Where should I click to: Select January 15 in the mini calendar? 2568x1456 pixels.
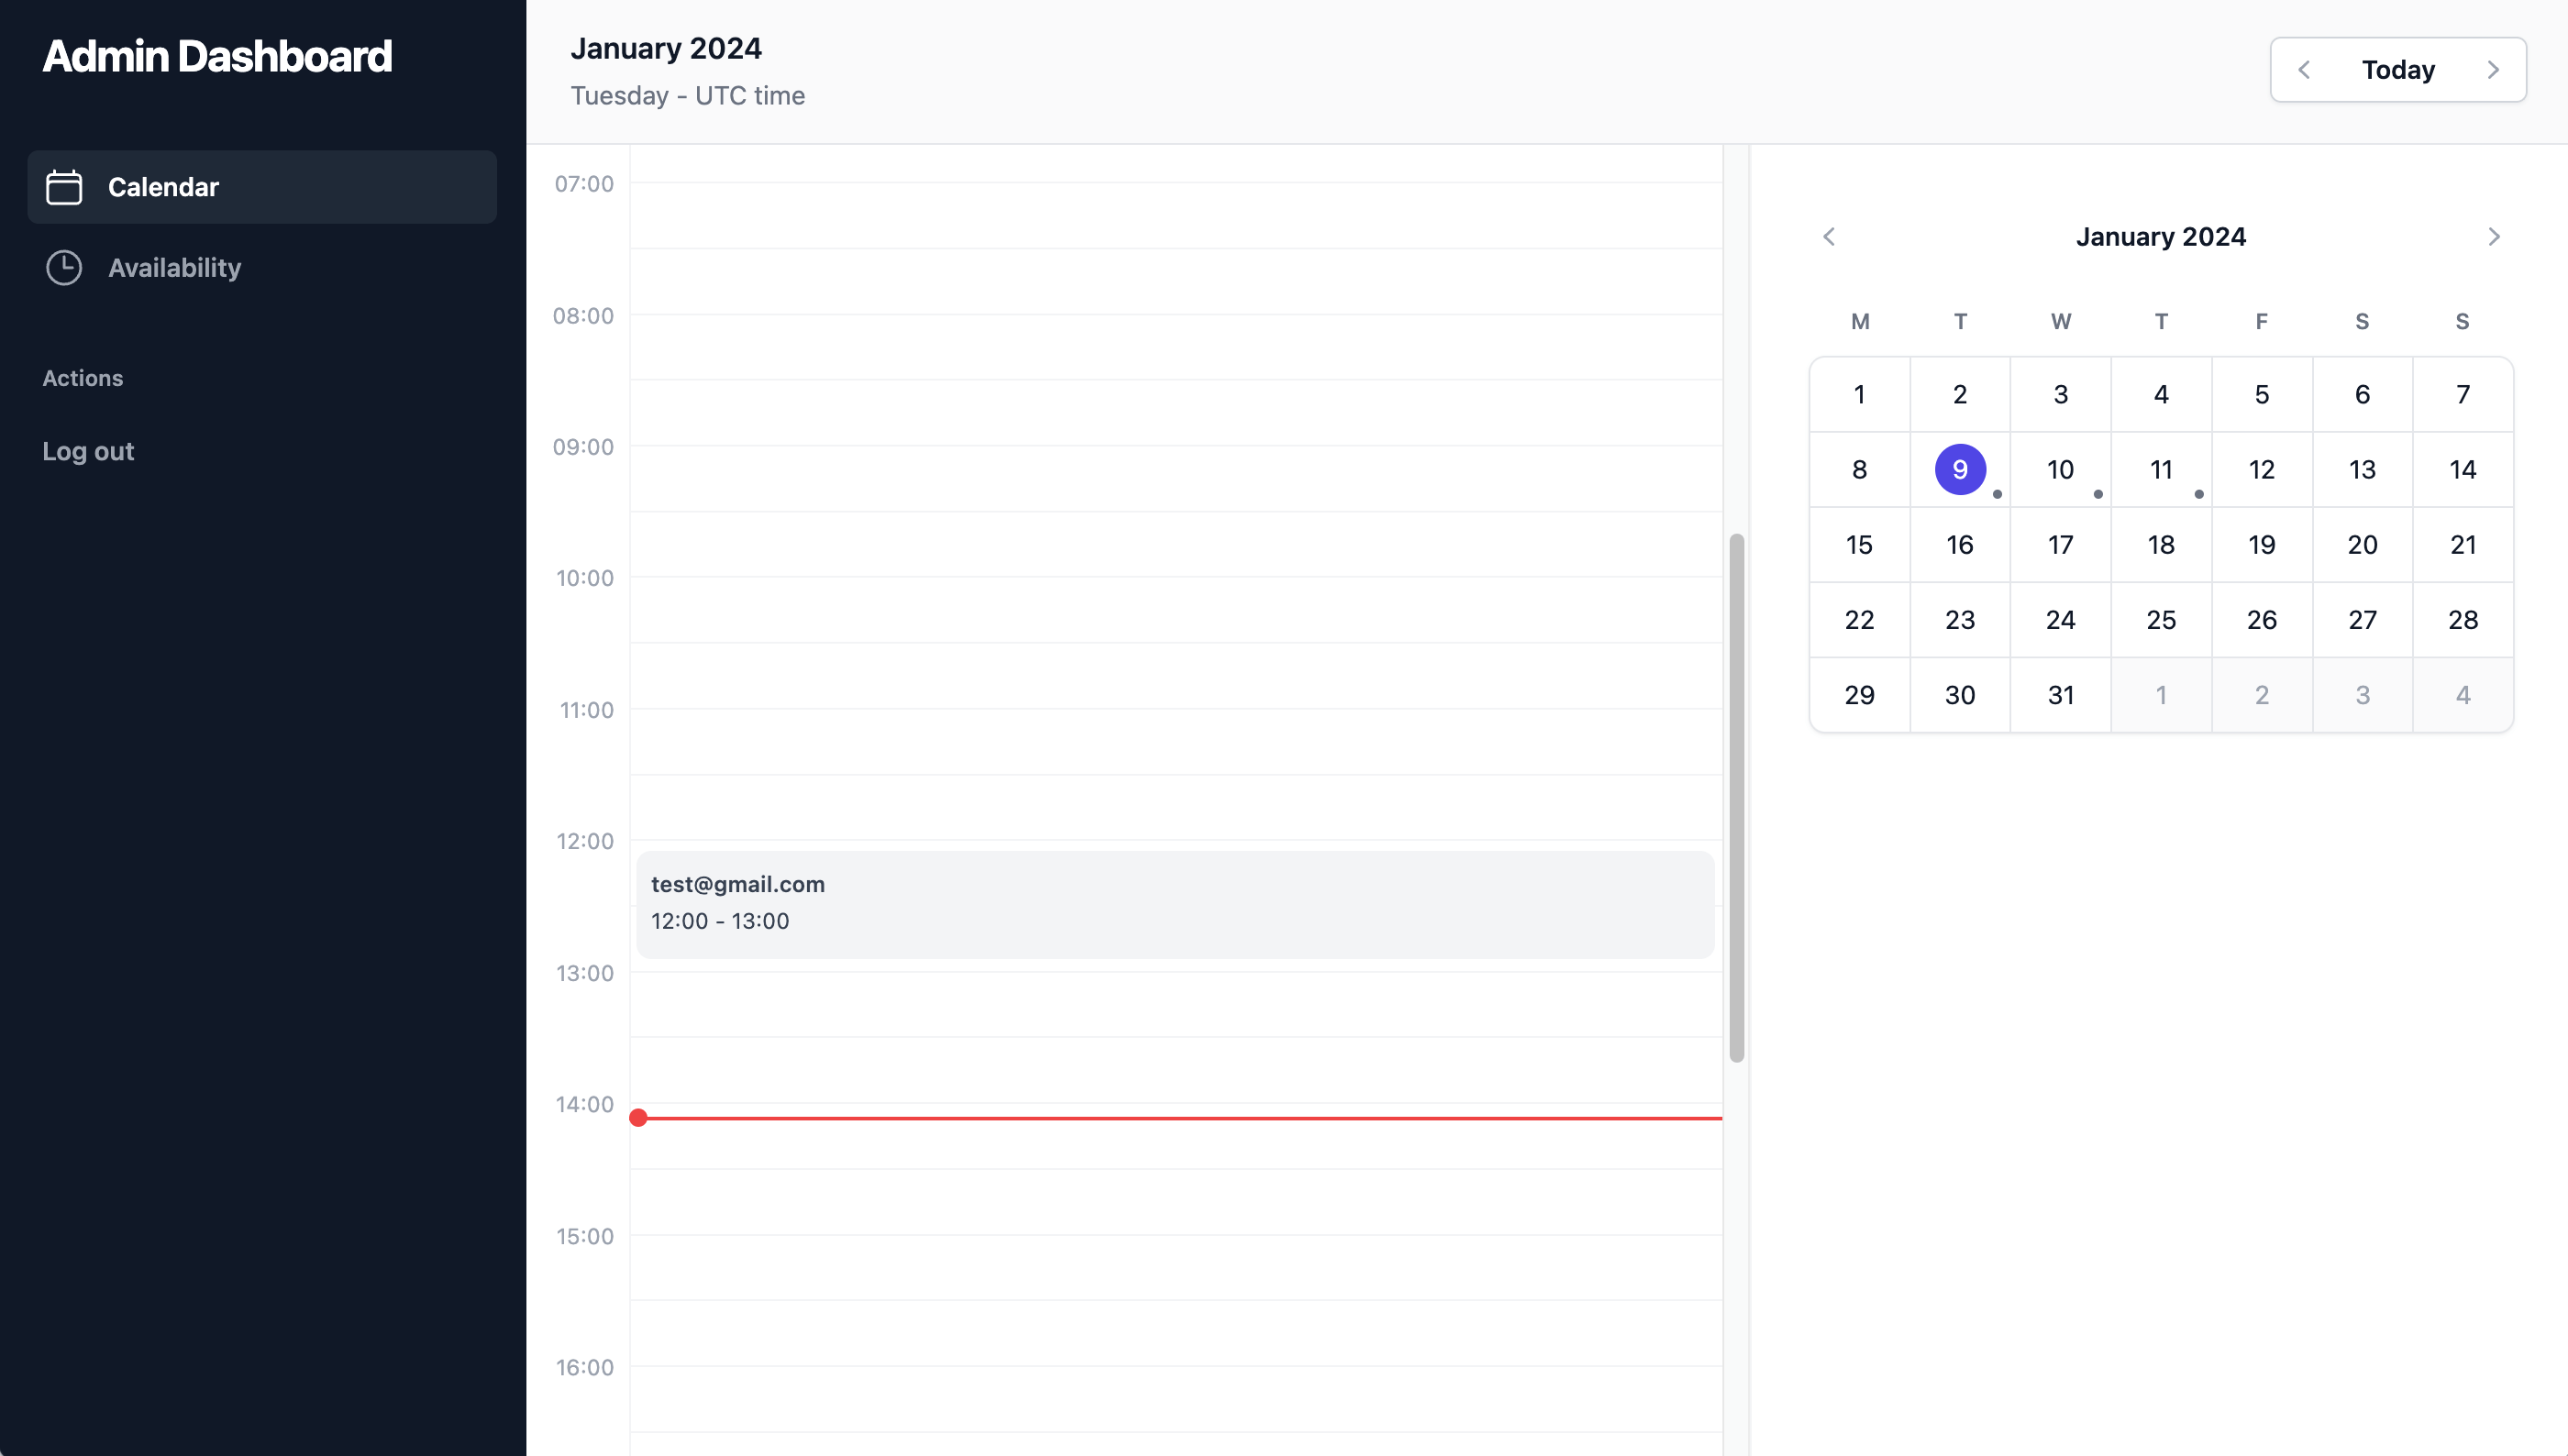tap(1859, 544)
